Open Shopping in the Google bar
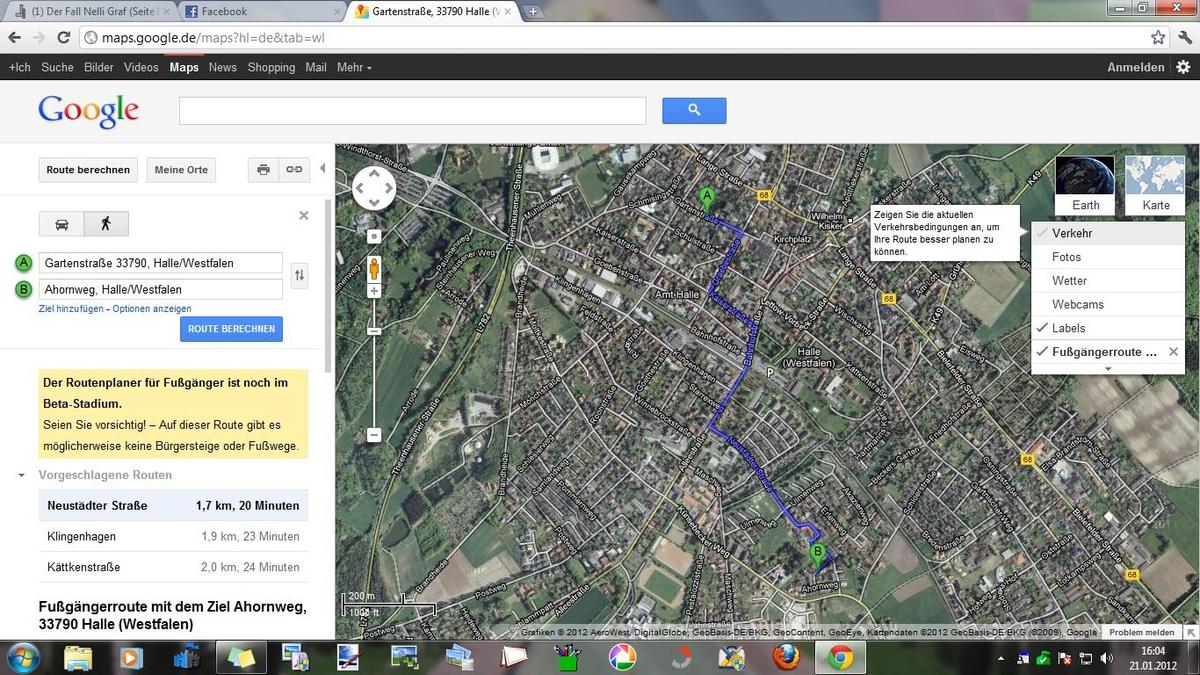Viewport: 1200px width, 675px height. pyautogui.click(x=271, y=67)
